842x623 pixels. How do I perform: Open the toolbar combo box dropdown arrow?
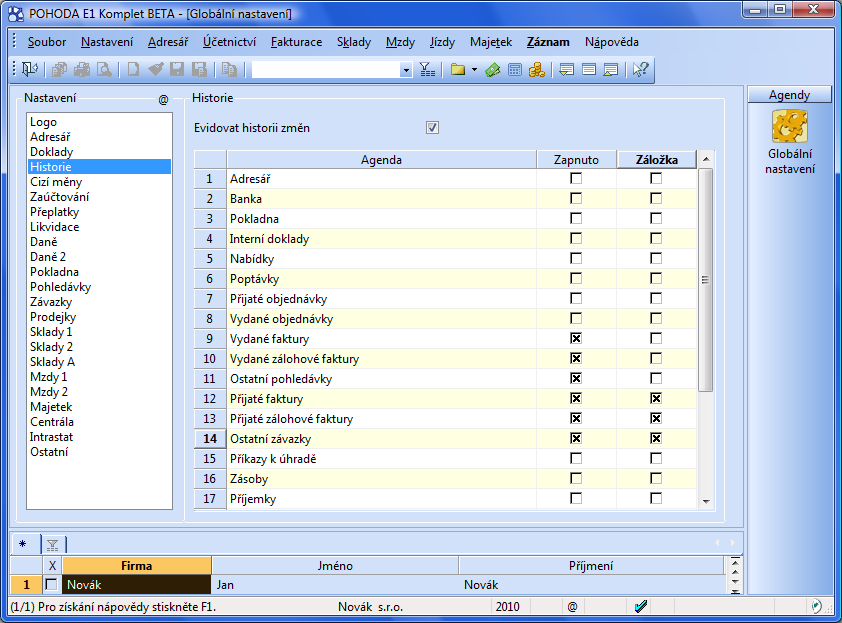[407, 70]
